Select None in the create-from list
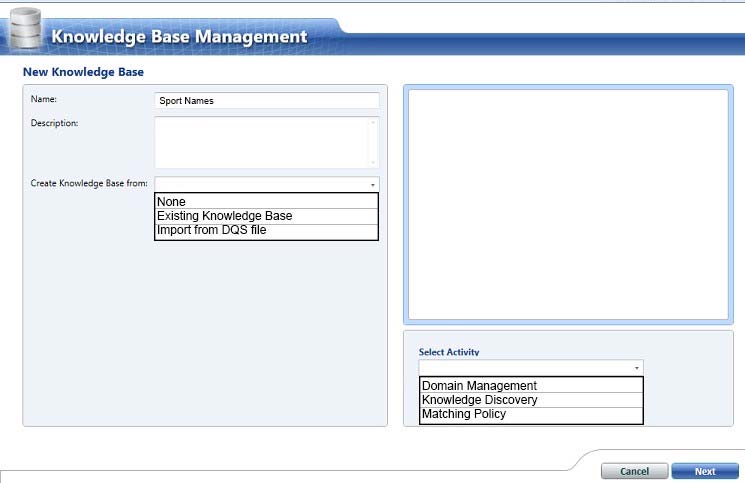 coord(267,201)
